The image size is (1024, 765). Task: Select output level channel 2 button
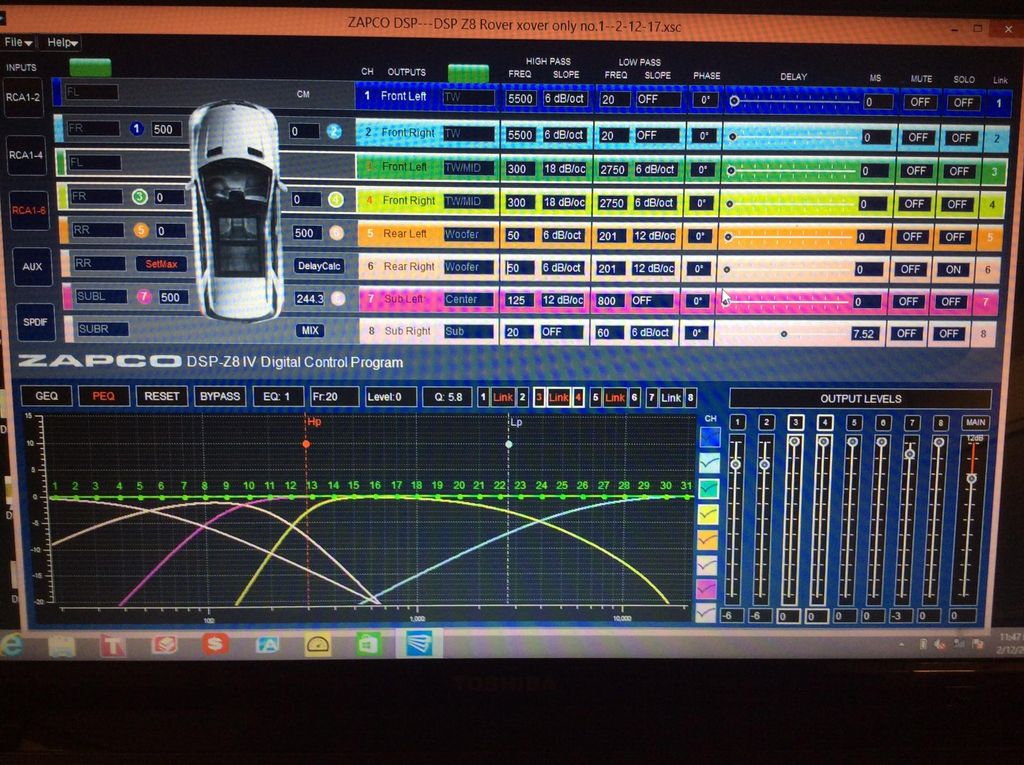point(766,422)
